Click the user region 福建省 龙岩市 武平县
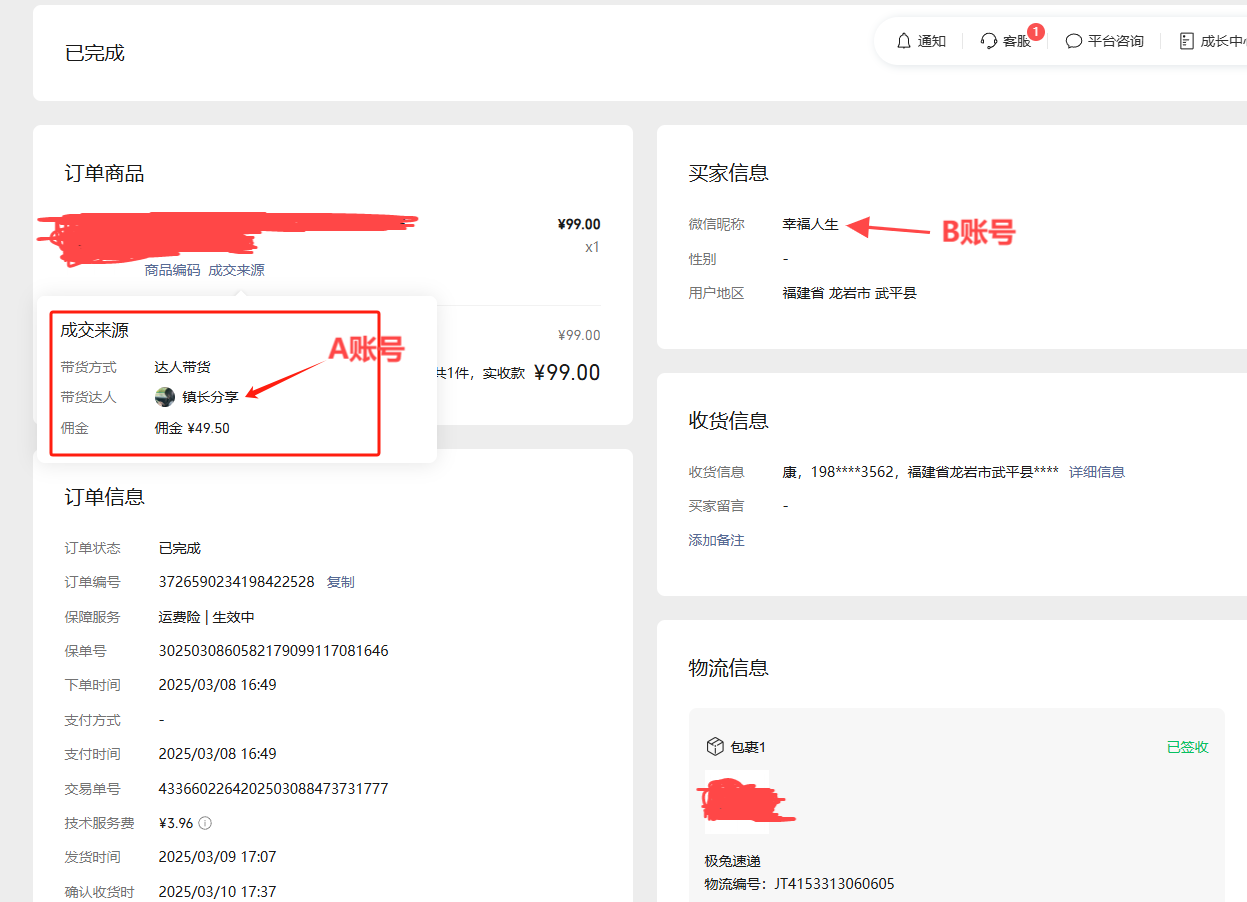Image resolution: width=1247 pixels, height=902 pixels. 850,293
